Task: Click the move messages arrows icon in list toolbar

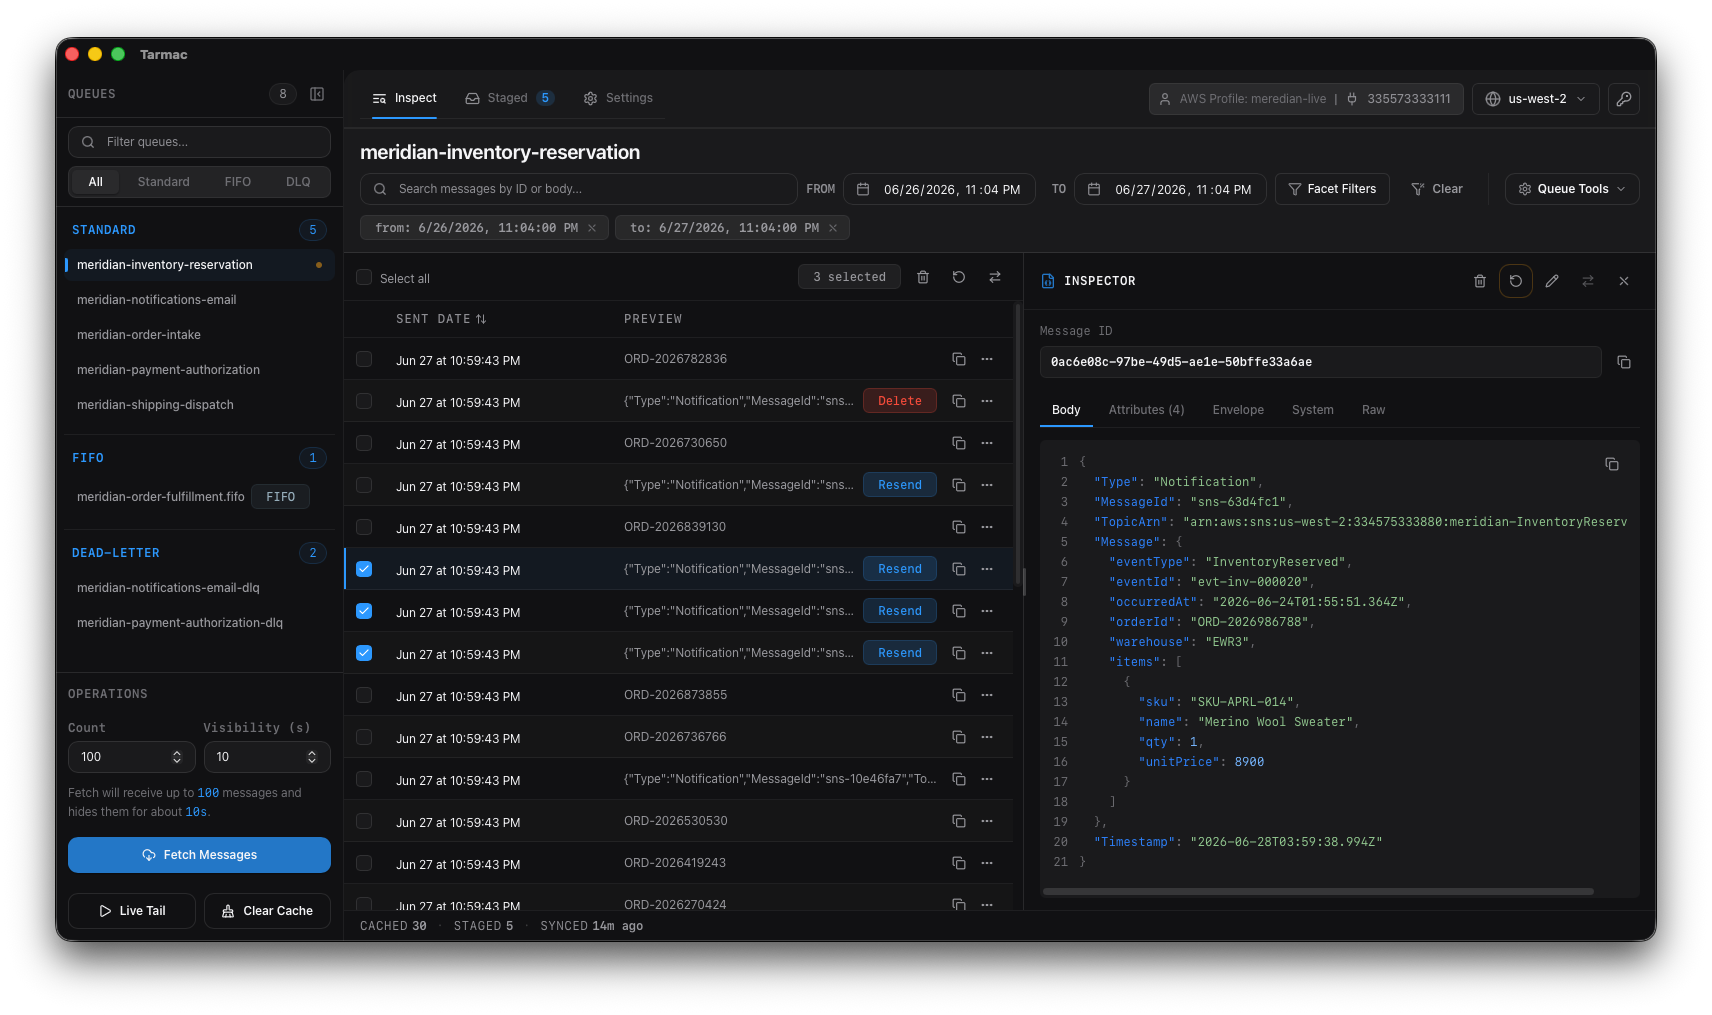Action: [995, 277]
